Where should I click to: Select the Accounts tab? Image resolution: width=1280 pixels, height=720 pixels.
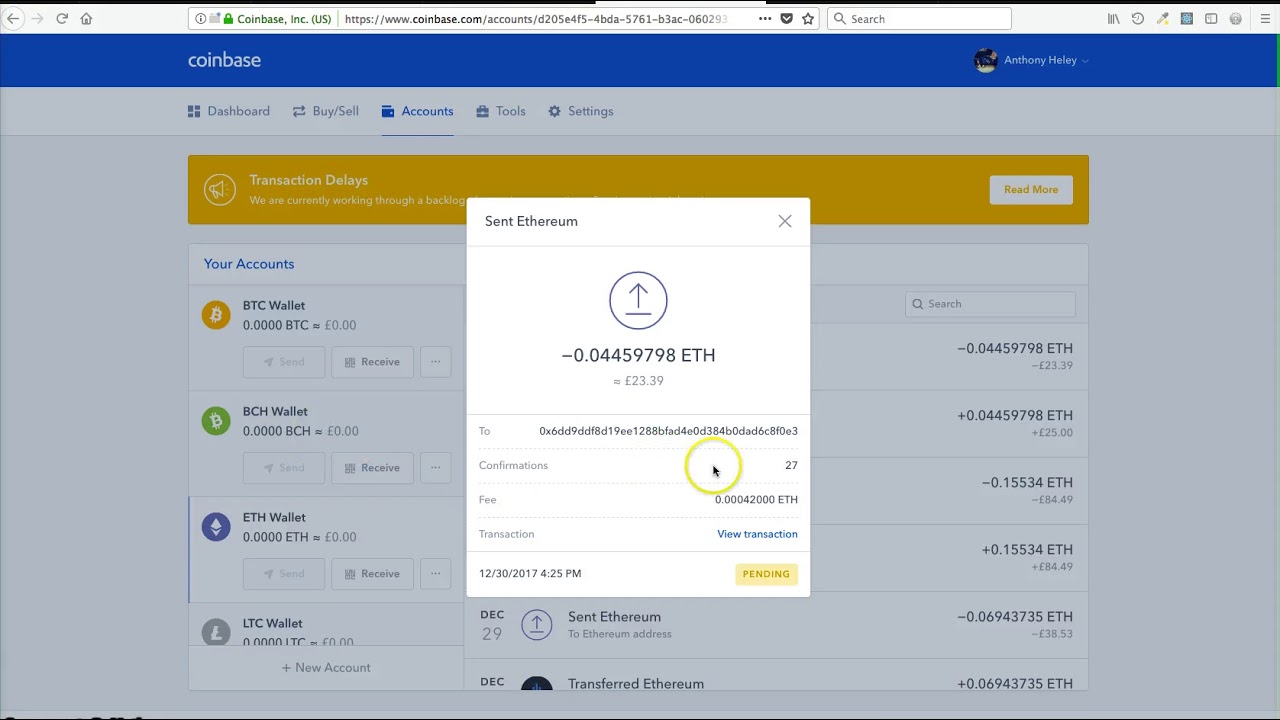click(417, 111)
